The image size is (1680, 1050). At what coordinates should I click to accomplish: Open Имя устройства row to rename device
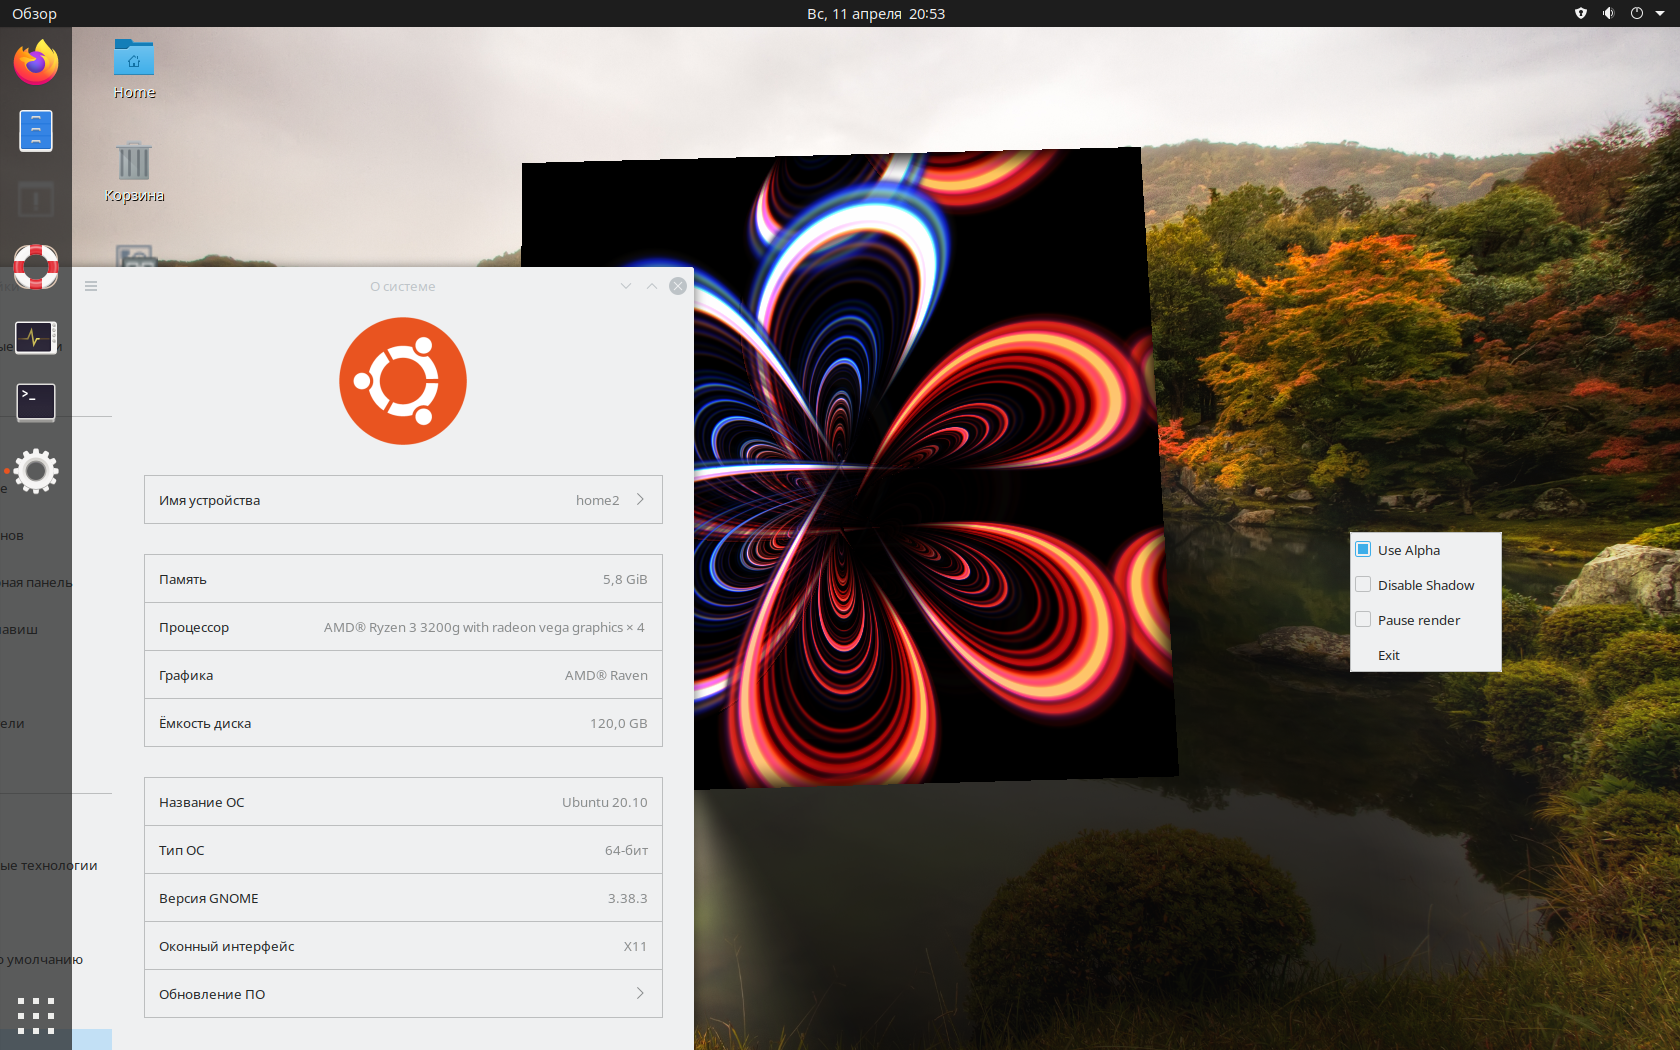click(403, 499)
